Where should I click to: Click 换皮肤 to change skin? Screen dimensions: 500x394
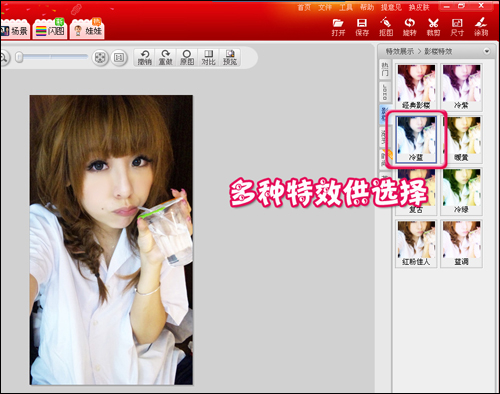click(419, 7)
